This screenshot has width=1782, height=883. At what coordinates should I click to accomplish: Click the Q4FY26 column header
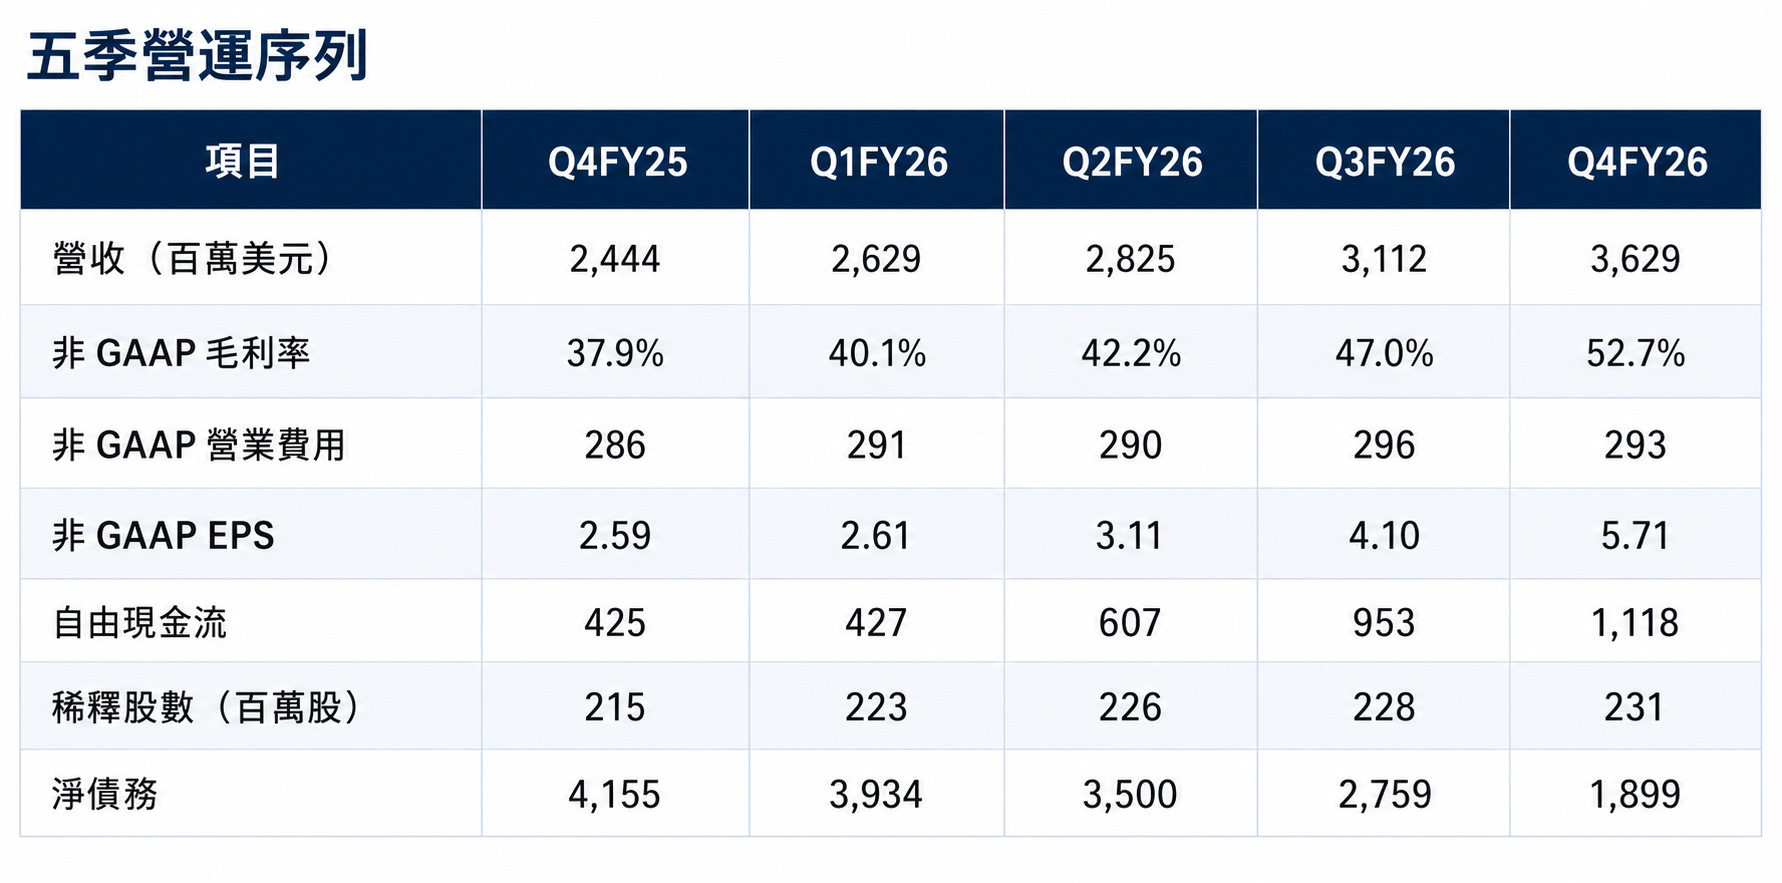click(1637, 163)
